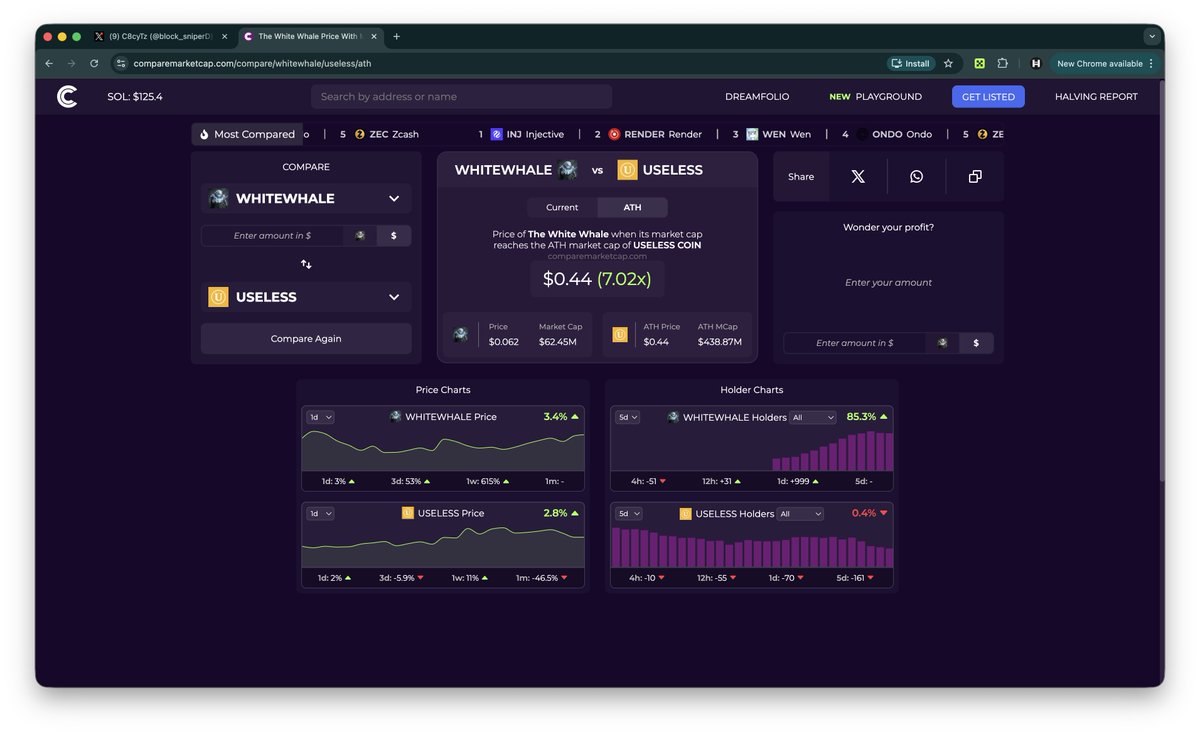1200x734 pixels.
Task: Select The White Whale Price browser tab
Action: pyautogui.click(x=311, y=36)
